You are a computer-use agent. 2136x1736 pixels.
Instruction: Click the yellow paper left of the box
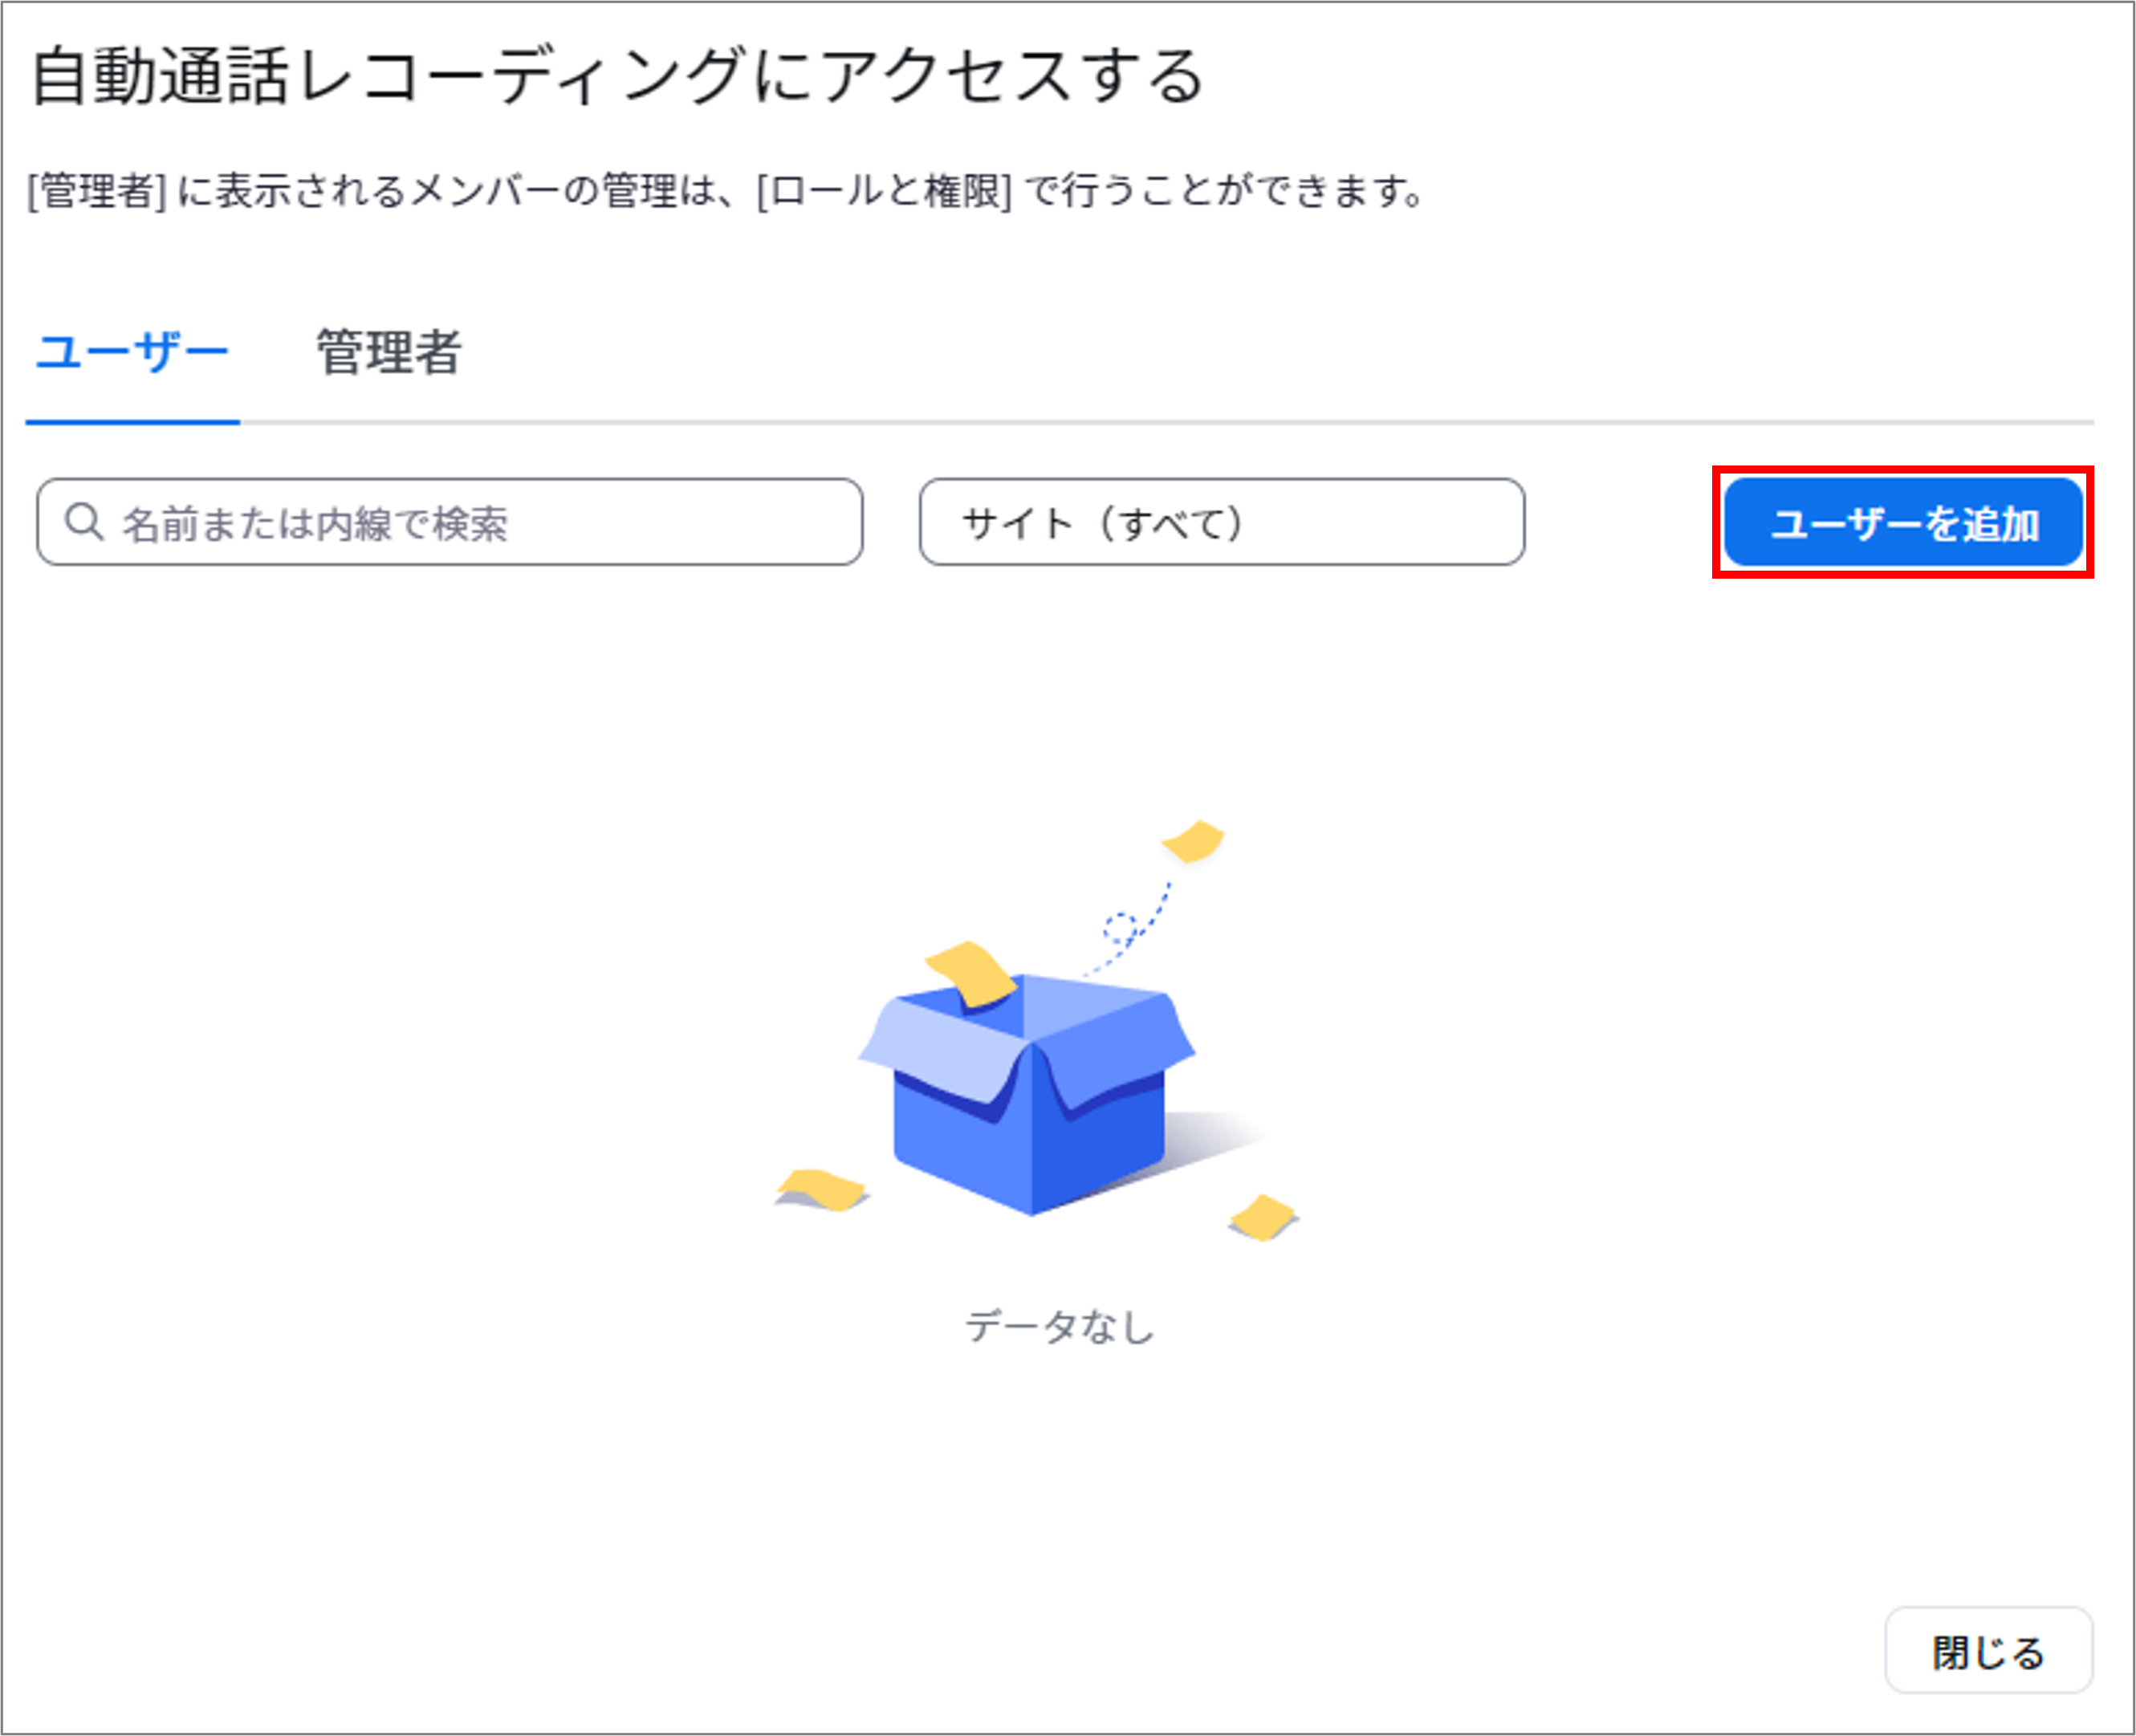tap(822, 1189)
